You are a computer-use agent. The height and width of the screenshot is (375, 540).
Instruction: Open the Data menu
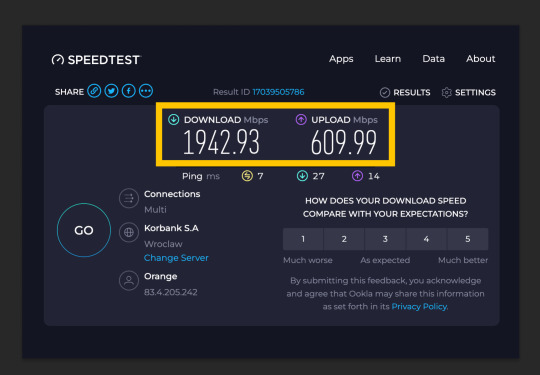click(434, 59)
